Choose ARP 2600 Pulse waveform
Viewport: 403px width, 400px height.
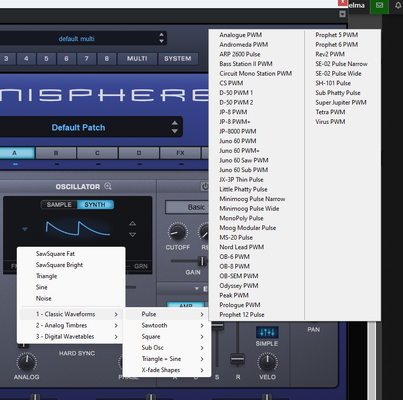(x=240, y=54)
